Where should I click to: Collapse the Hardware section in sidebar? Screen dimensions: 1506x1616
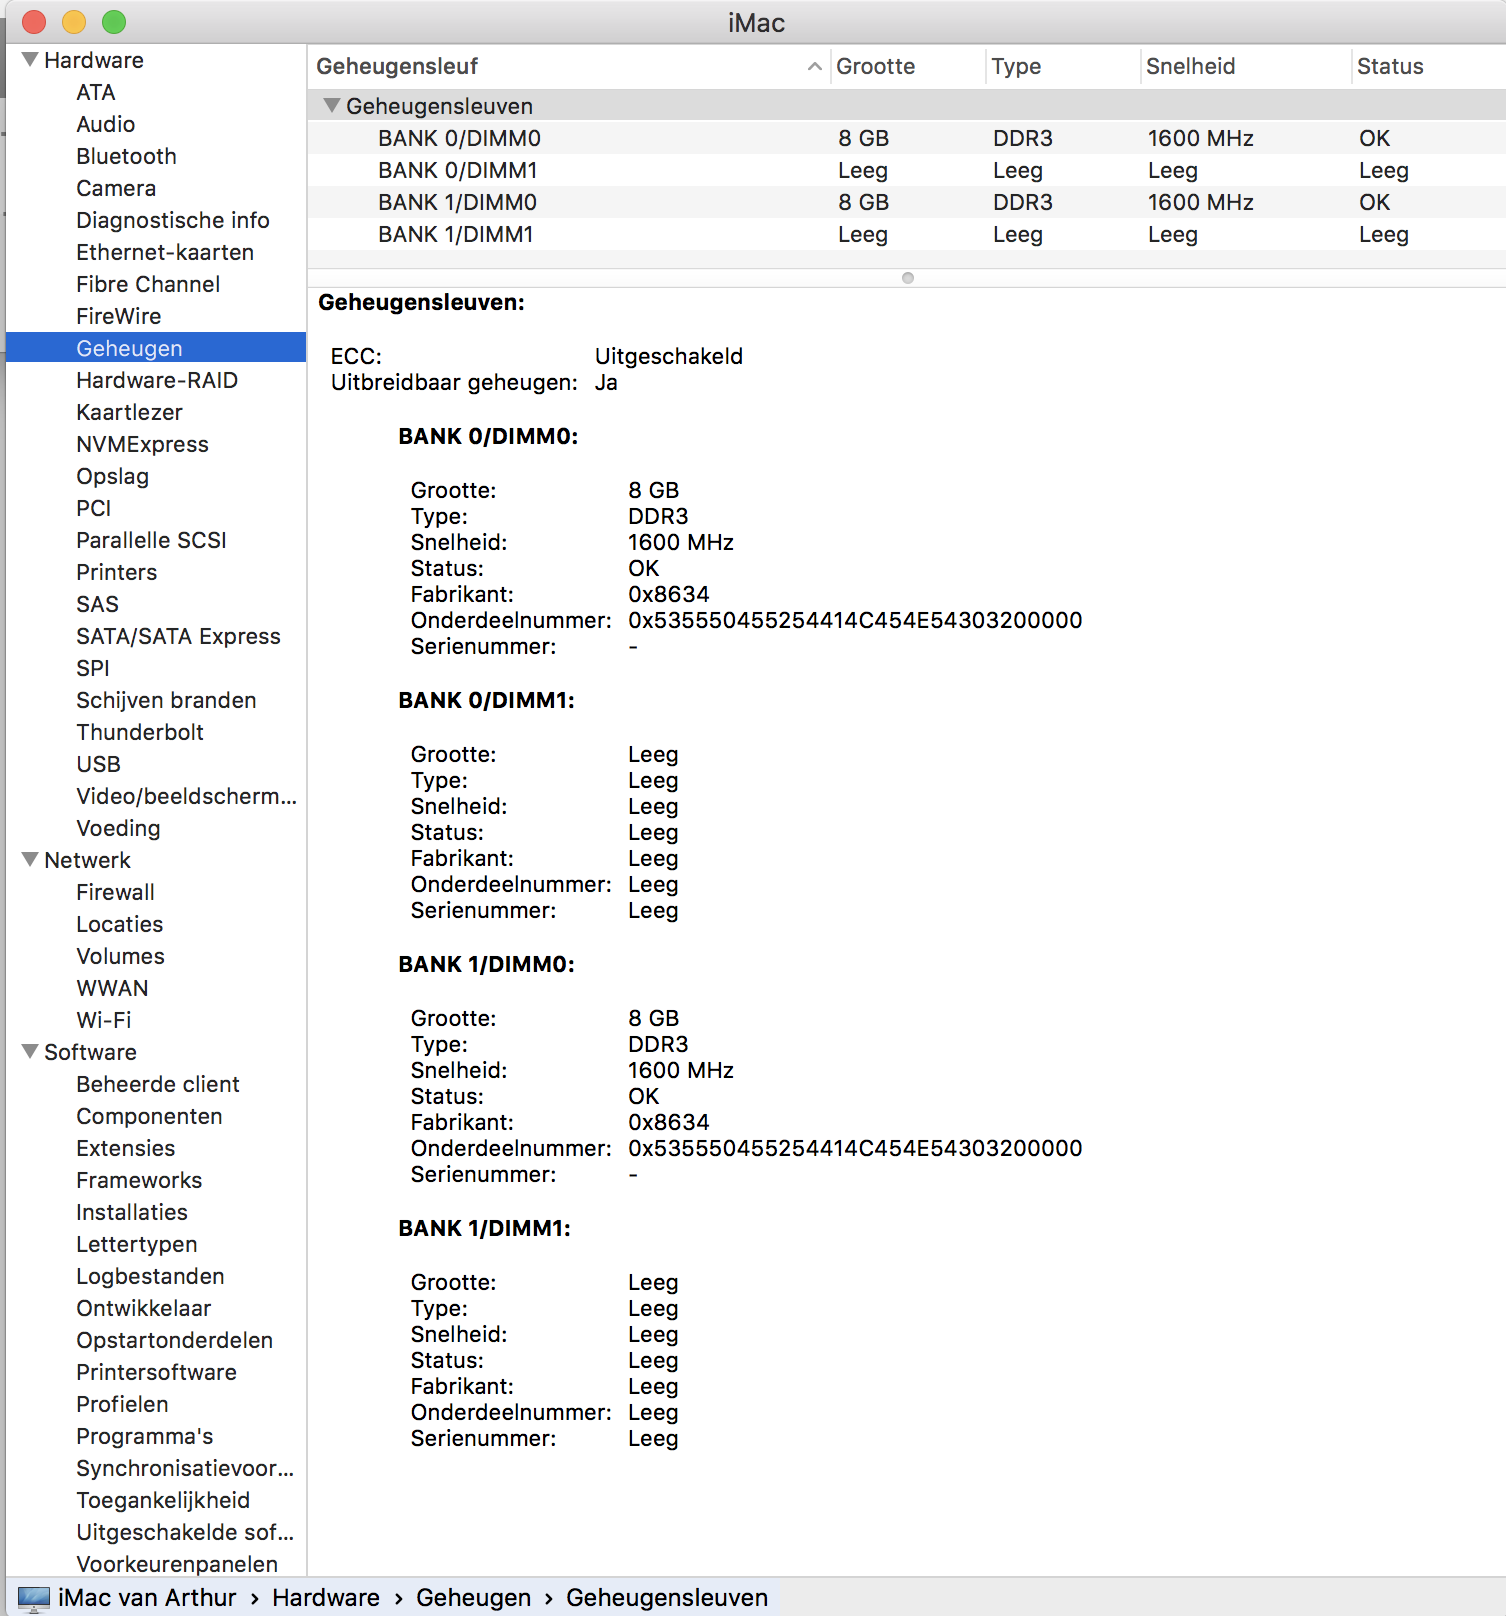click(31, 60)
